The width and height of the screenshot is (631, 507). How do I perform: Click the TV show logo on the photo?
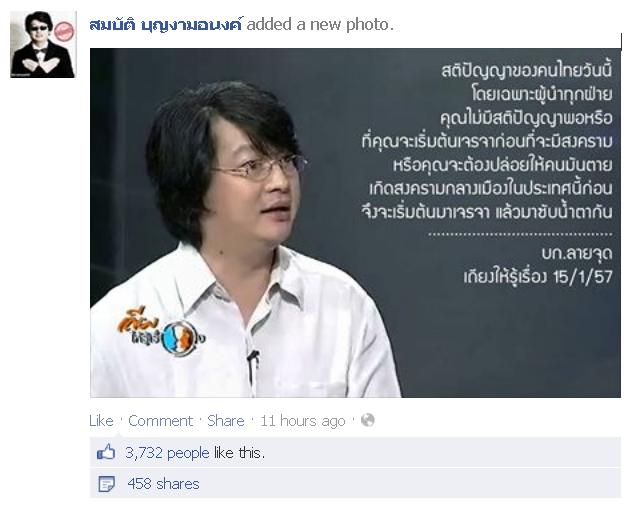162,332
